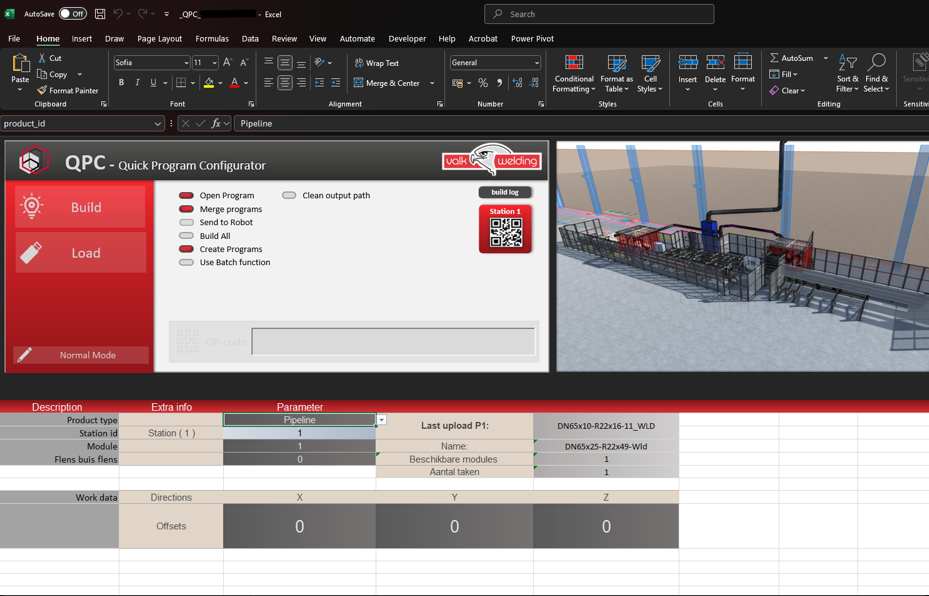929x596 pixels.
Task: Switch to the Page Layout tab
Action: click(x=159, y=39)
